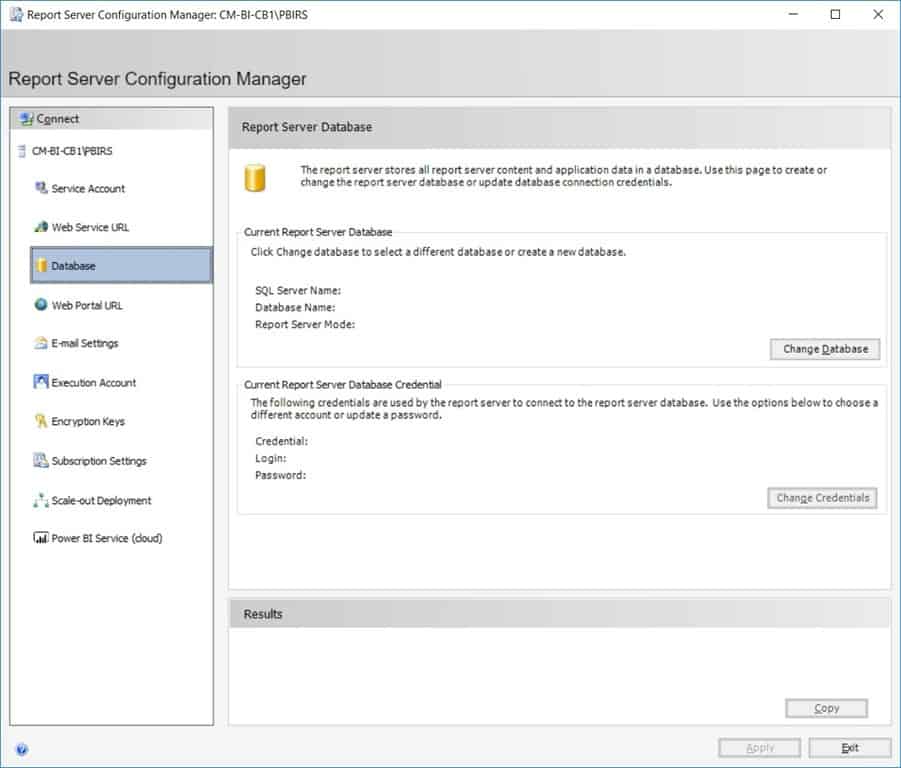Click the Database Name label
Screen dimensions: 901x768
point(295,307)
